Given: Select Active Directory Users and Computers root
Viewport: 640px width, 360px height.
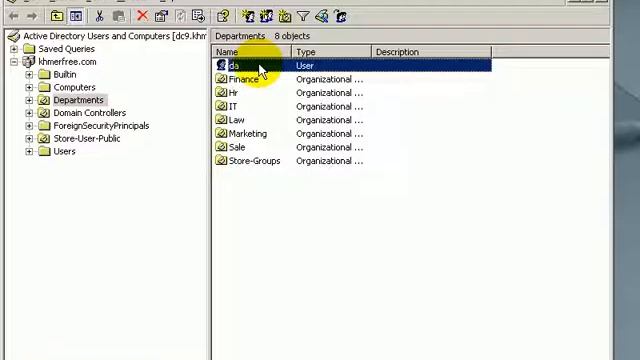Looking at the screenshot, I should (115, 36).
